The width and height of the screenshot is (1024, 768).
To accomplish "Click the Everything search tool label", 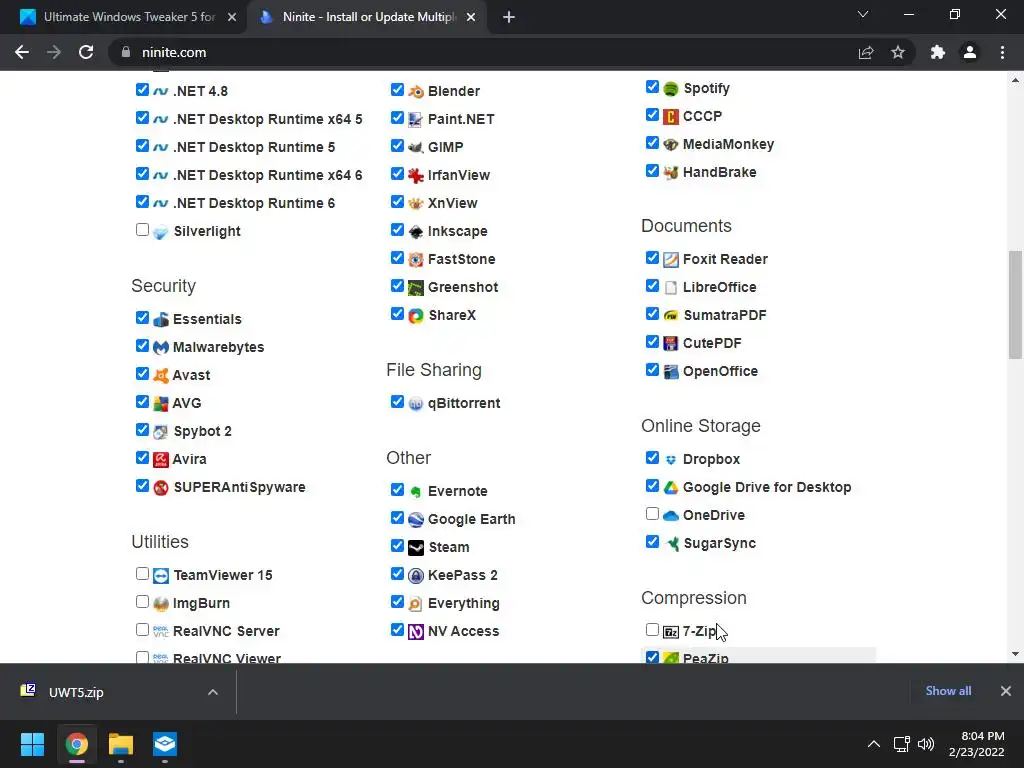I will pos(464,604).
